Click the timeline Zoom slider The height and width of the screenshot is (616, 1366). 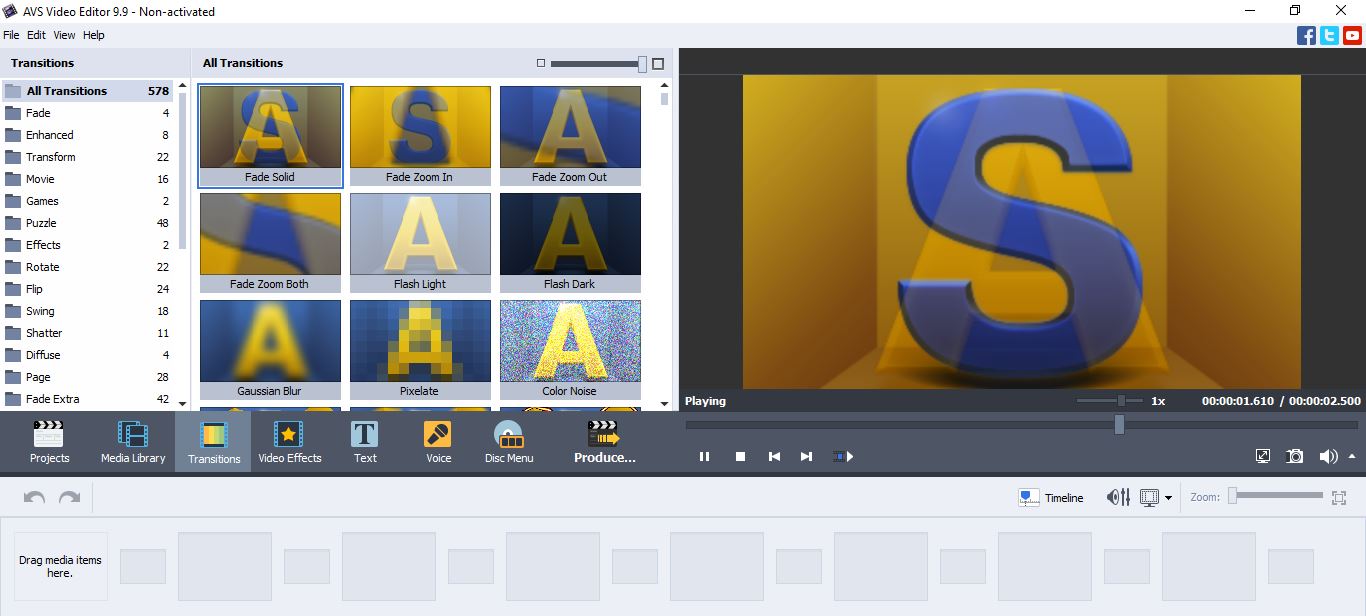pos(1276,495)
